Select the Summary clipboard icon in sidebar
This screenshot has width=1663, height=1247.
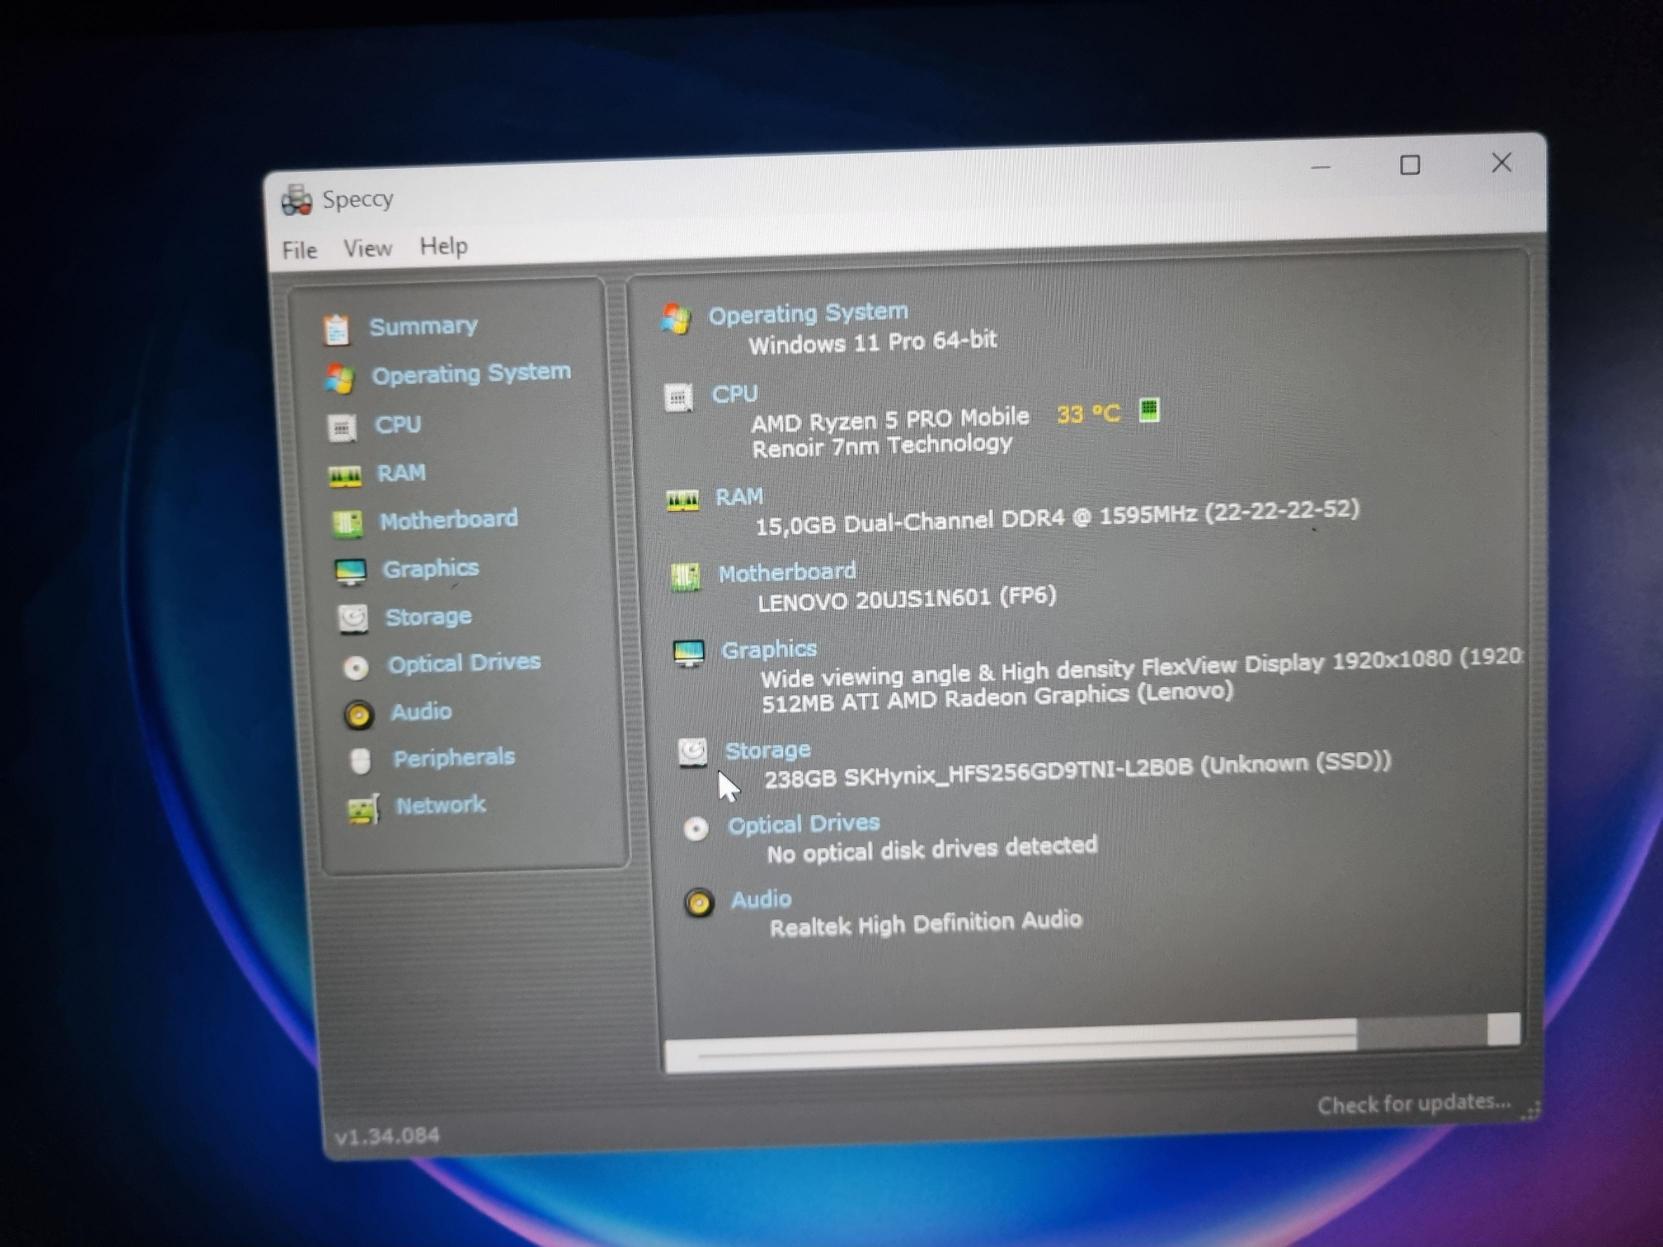pos(336,329)
